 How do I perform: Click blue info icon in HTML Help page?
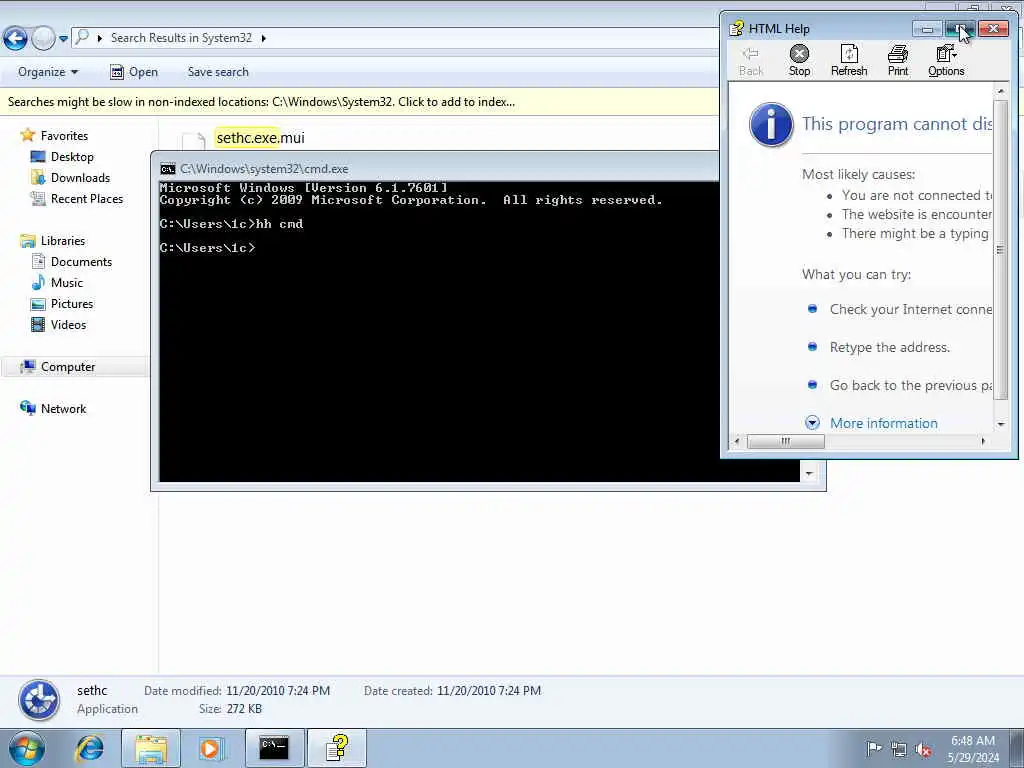click(x=771, y=125)
